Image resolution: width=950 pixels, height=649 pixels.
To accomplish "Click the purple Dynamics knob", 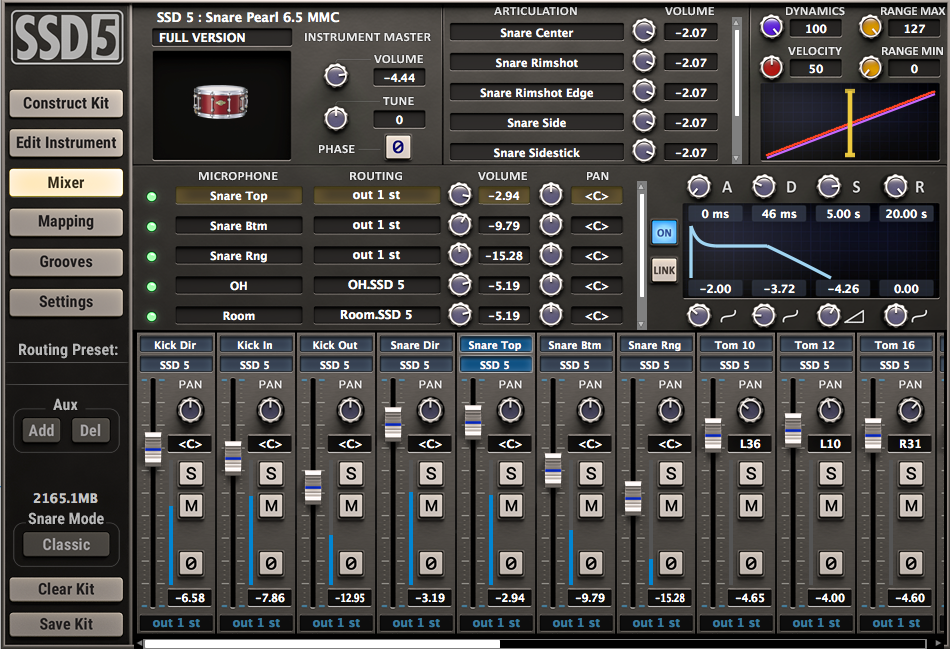I will tap(771, 27).
